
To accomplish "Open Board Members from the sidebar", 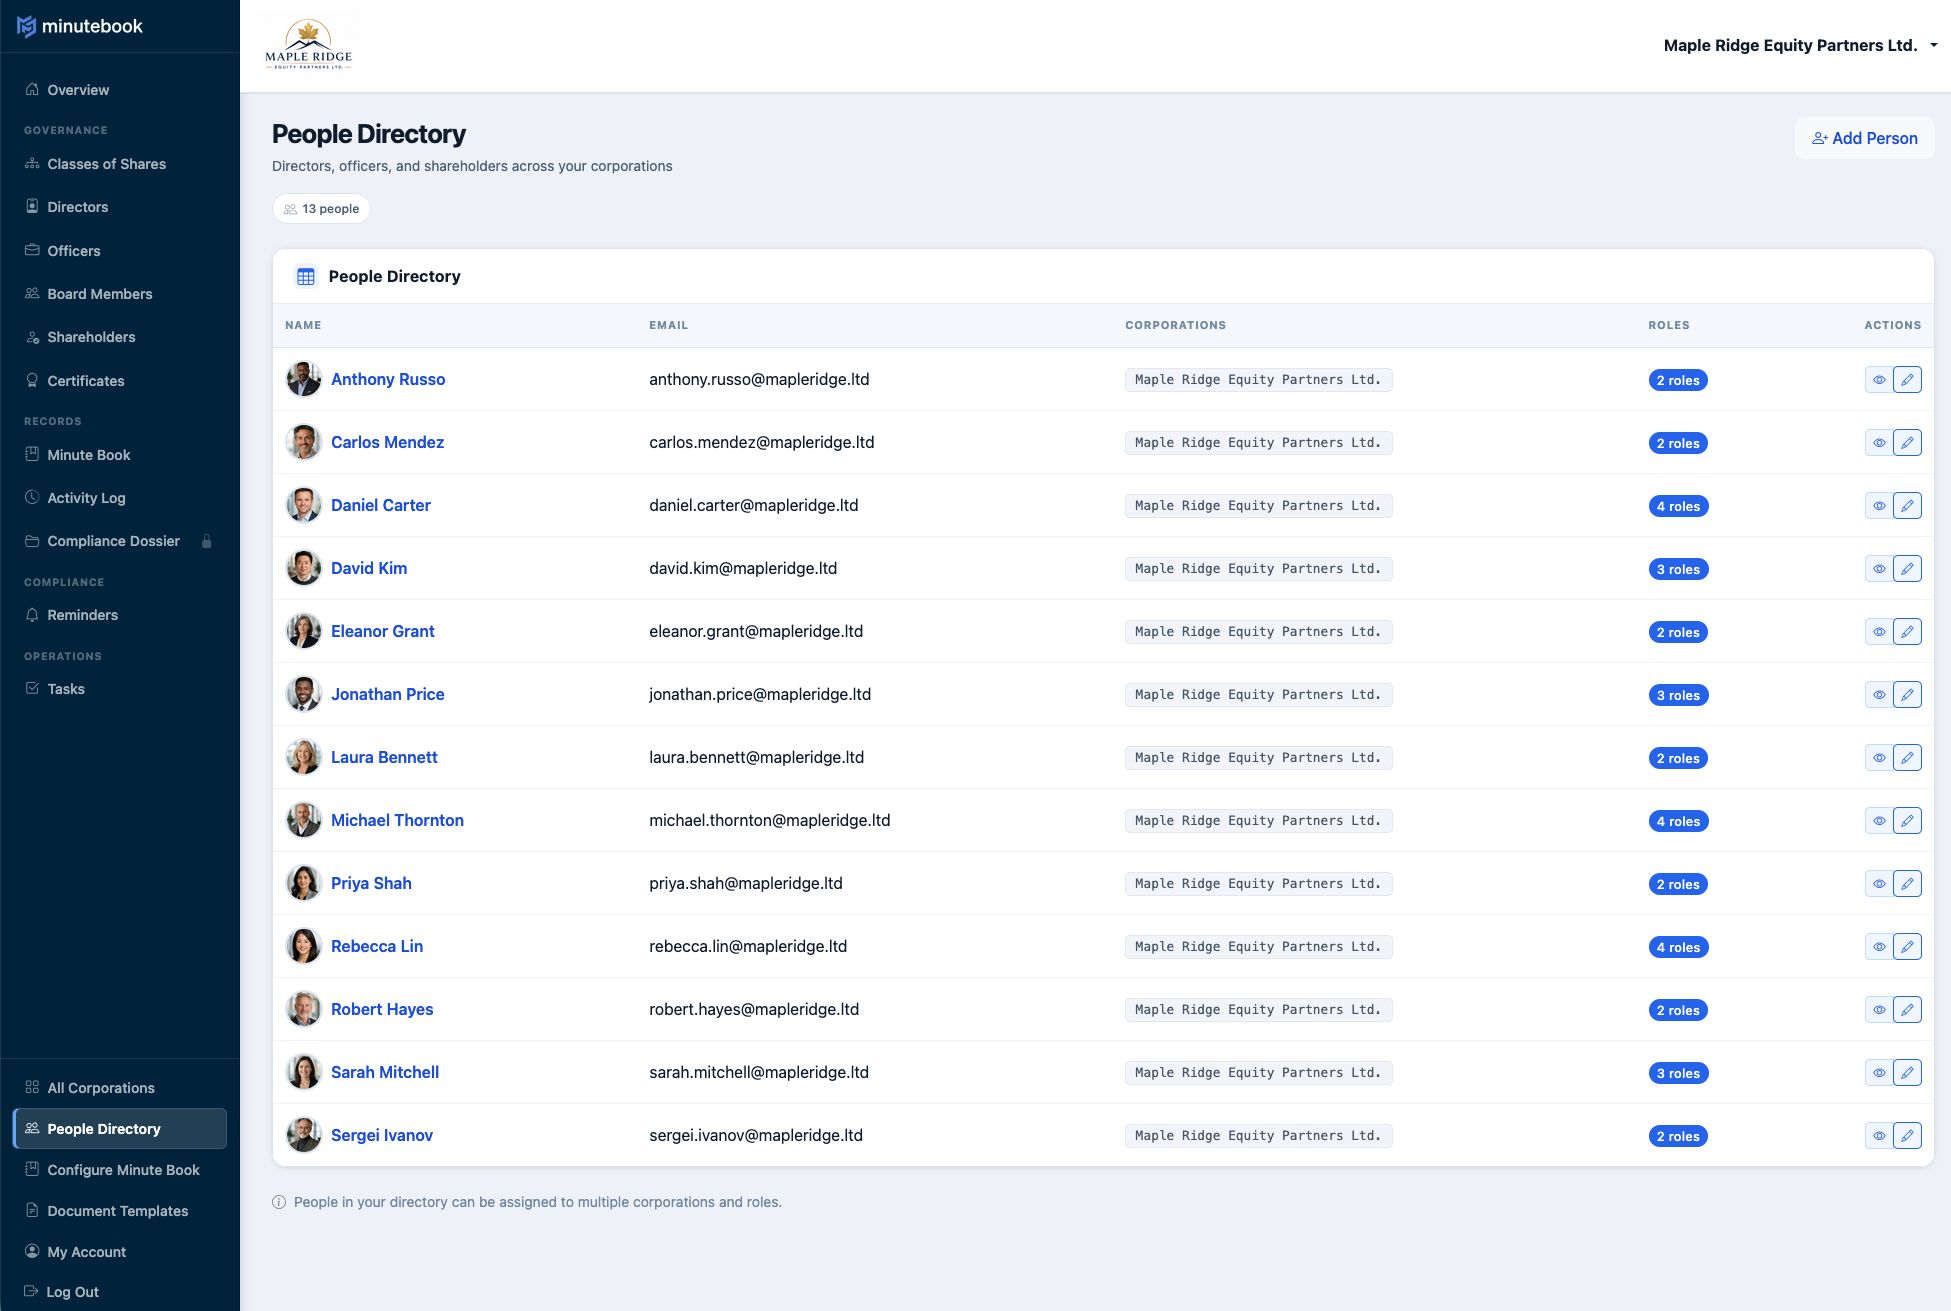I will [32, 293].
